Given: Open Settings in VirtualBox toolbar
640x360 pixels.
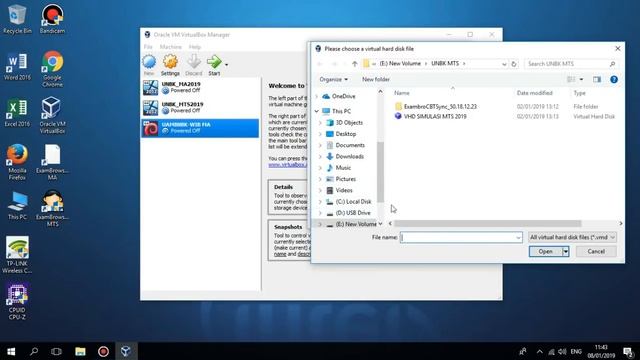Looking at the screenshot, I should (x=170, y=65).
